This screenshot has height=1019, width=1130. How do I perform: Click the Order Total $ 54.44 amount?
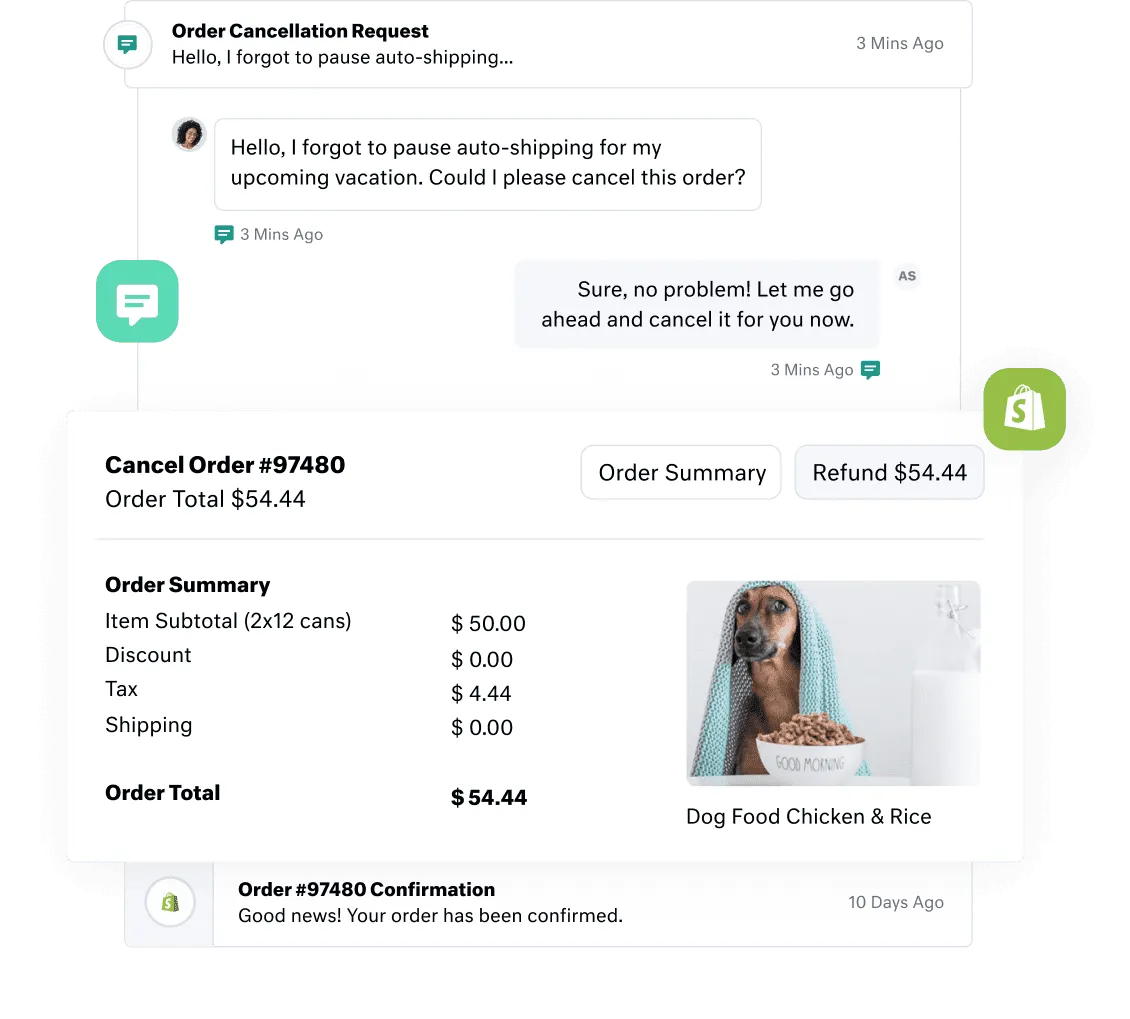(x=489, y=797)
